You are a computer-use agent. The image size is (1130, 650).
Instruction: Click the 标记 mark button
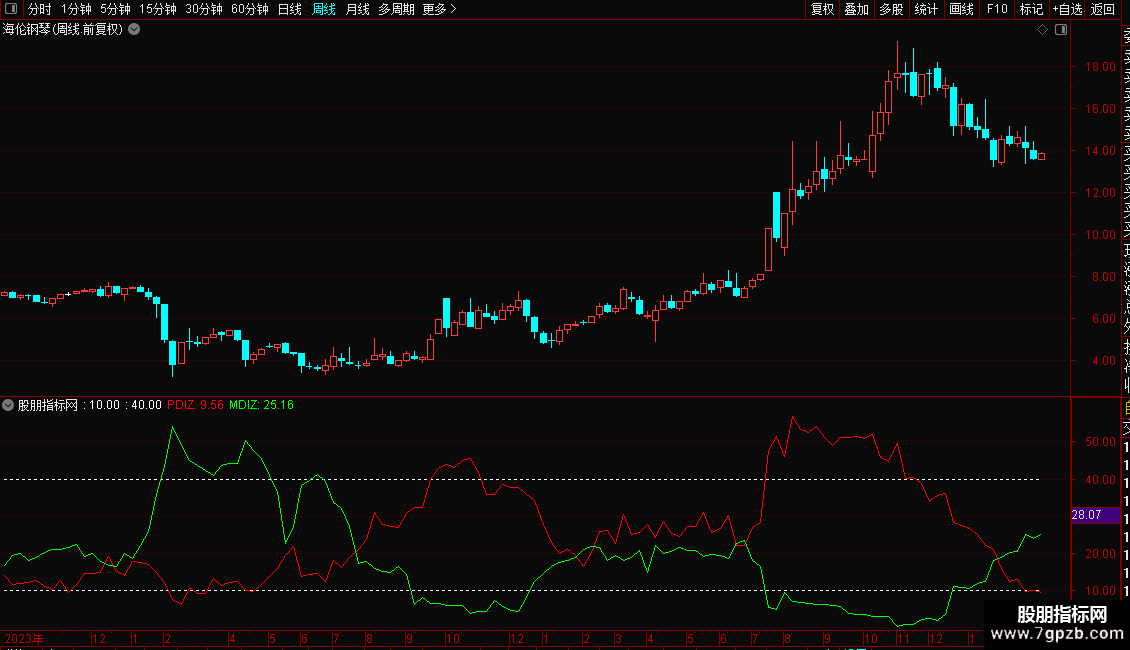[x=1031, y=9]
